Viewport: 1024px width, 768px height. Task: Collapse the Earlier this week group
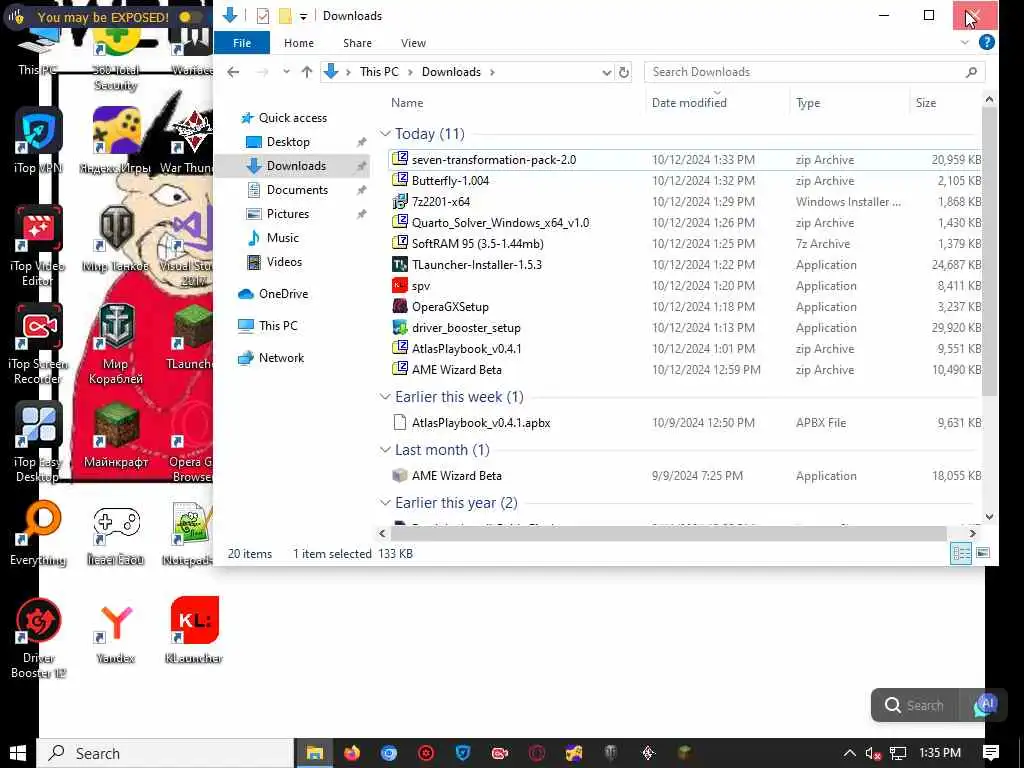385,397
